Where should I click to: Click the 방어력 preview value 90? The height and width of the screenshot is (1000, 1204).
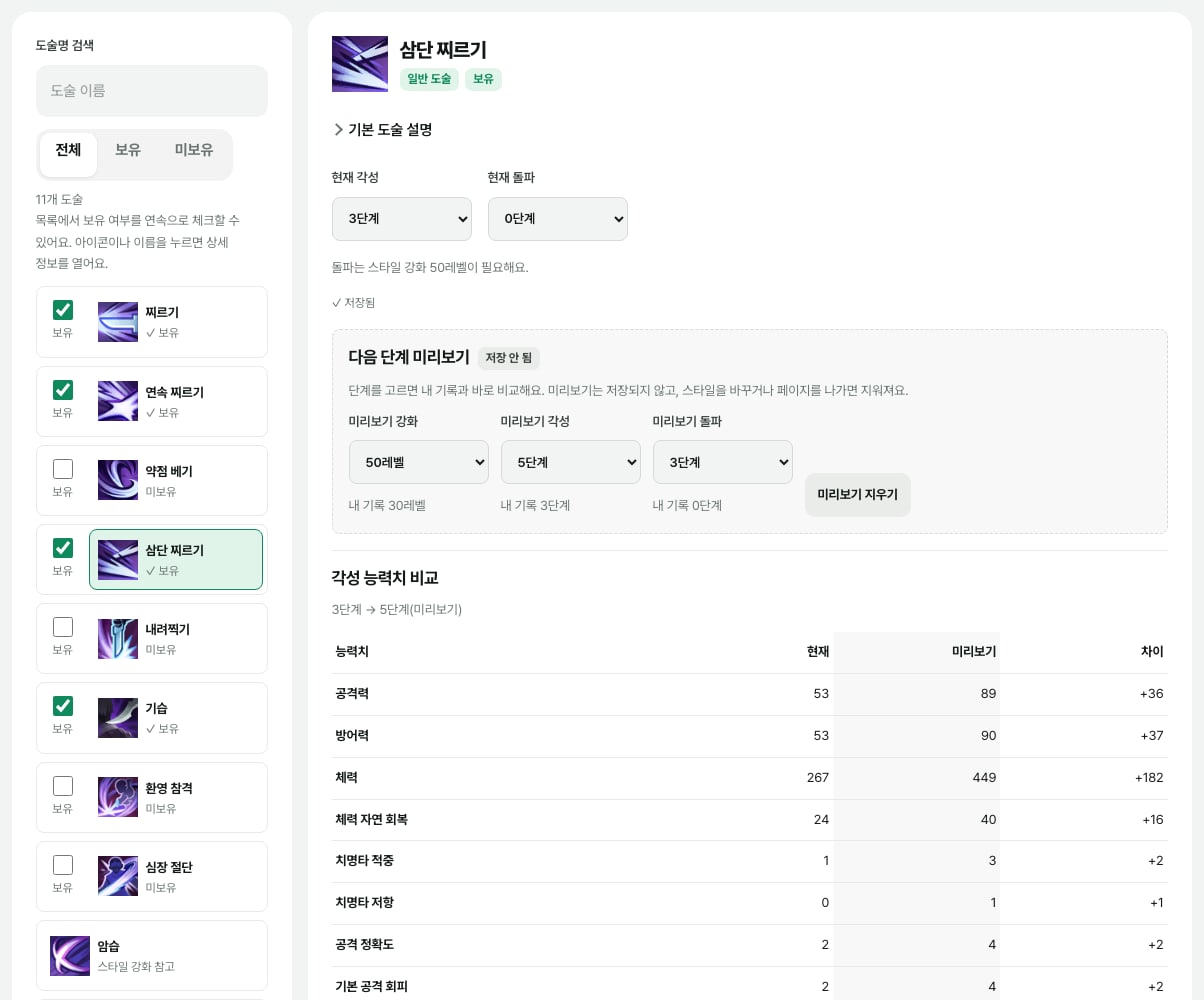pos(988,736)
